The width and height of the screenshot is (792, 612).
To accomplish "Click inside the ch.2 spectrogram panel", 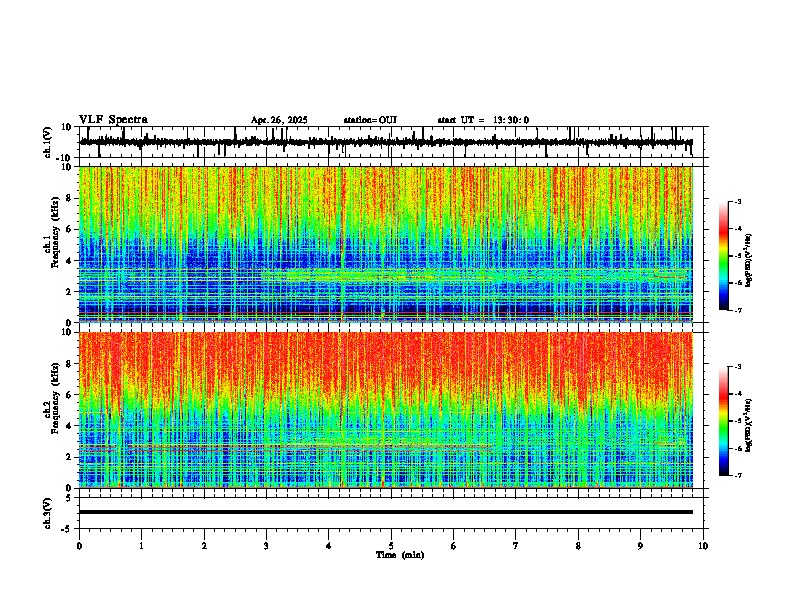I will coord(385,410).
